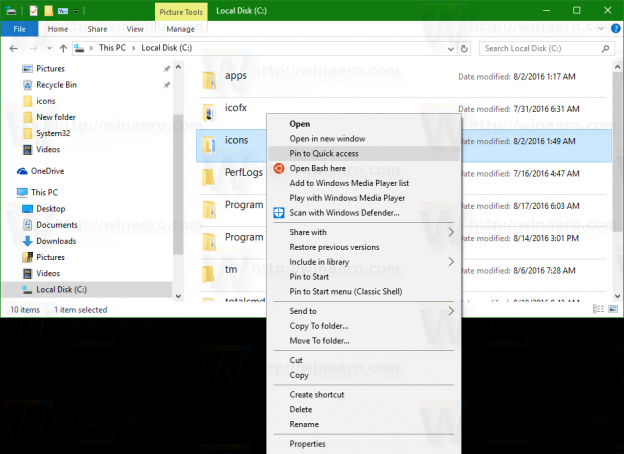Open the View ribbon tab
Image resolution: width=624 pixels, height=454 pixels.
coord(135,29)
